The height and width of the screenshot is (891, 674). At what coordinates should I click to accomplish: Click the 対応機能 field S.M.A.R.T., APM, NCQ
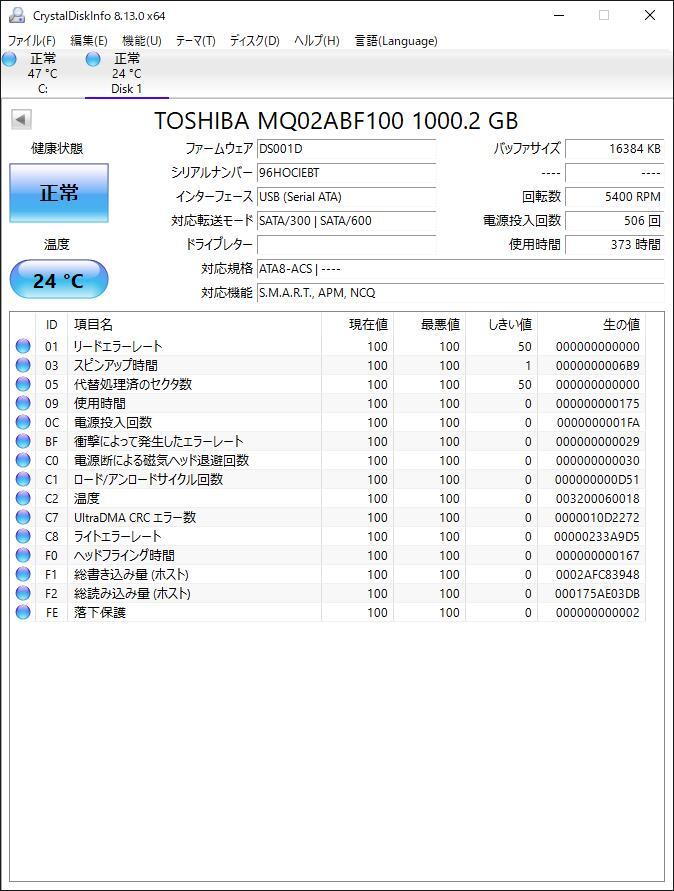click(x=460, y=293)
